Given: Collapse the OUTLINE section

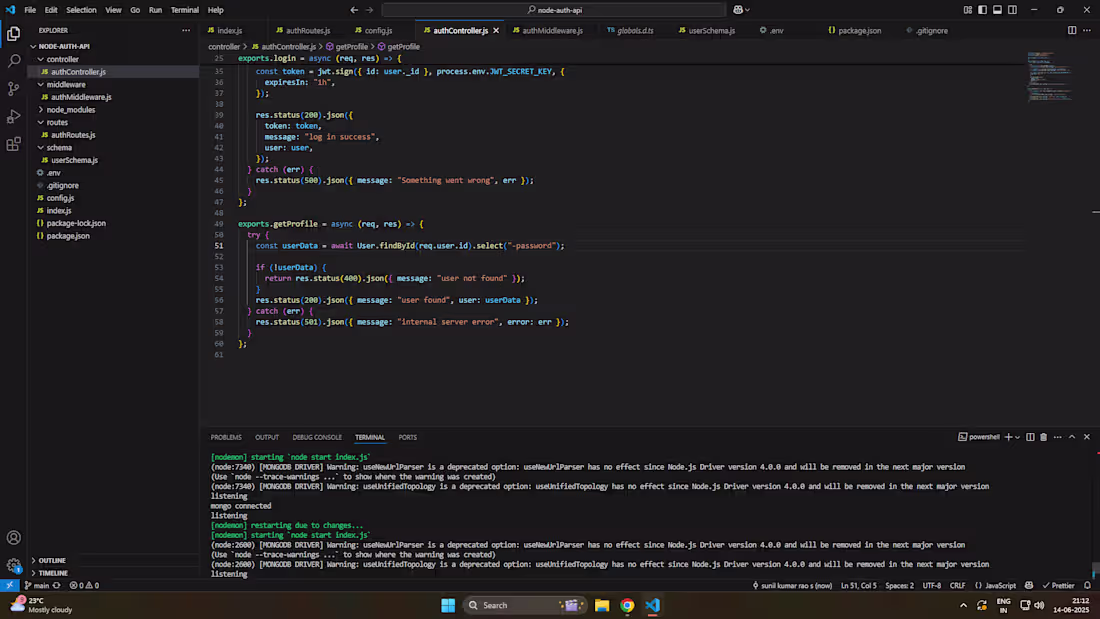Looking at the screenshot, I should tap(50, 560).
